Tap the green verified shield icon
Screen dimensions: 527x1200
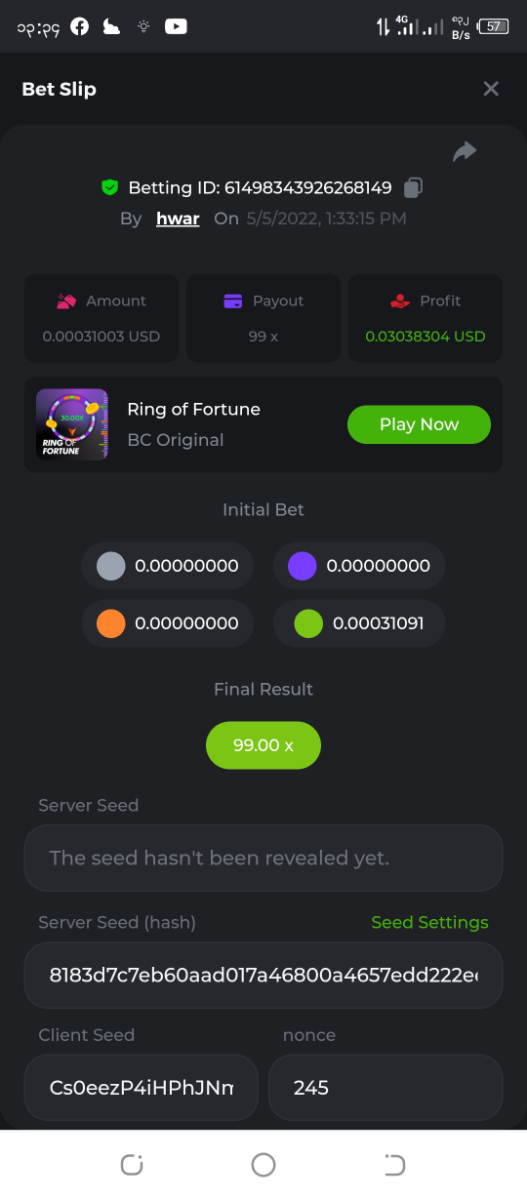coord(110,187)
